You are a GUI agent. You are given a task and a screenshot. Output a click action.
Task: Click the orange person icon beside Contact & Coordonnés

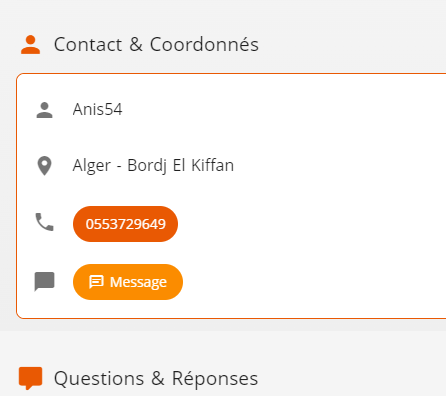30,45
